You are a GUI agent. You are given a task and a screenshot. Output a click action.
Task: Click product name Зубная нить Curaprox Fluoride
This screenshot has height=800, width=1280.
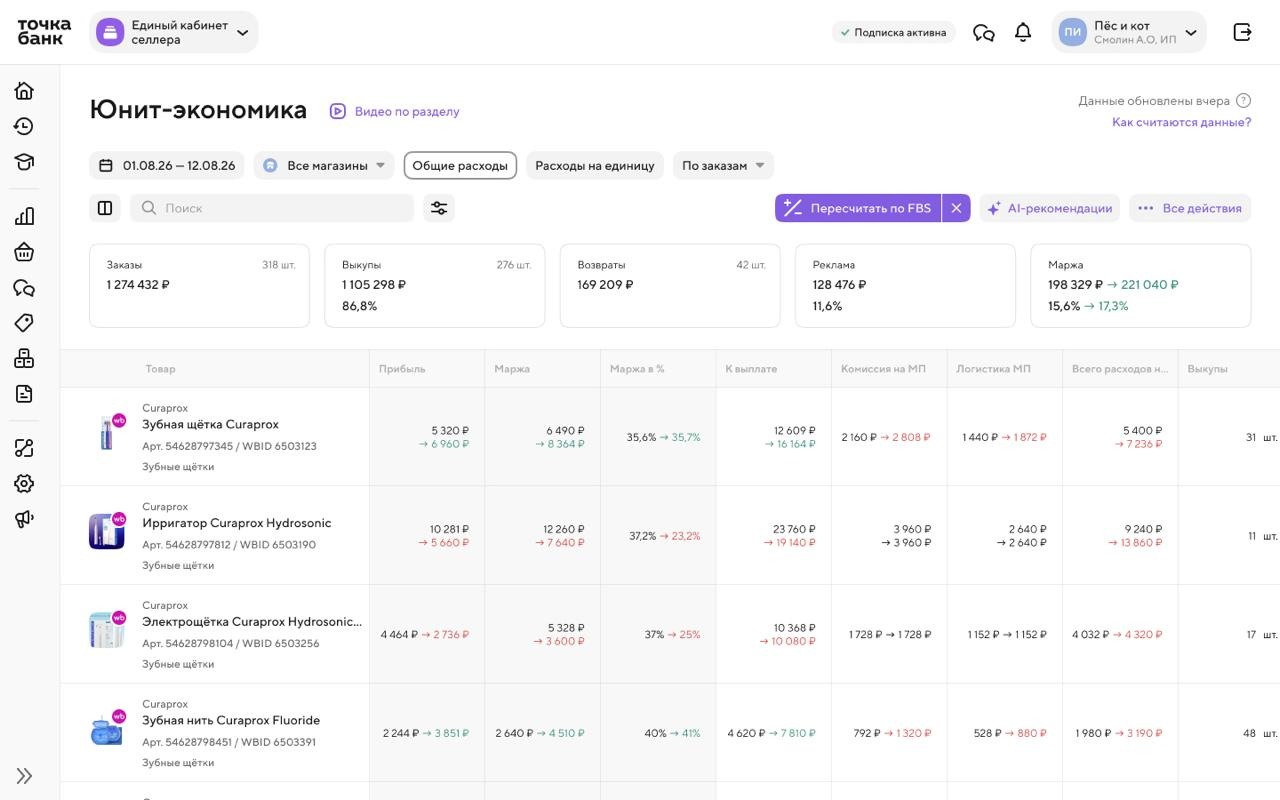(x=231, y=720)
